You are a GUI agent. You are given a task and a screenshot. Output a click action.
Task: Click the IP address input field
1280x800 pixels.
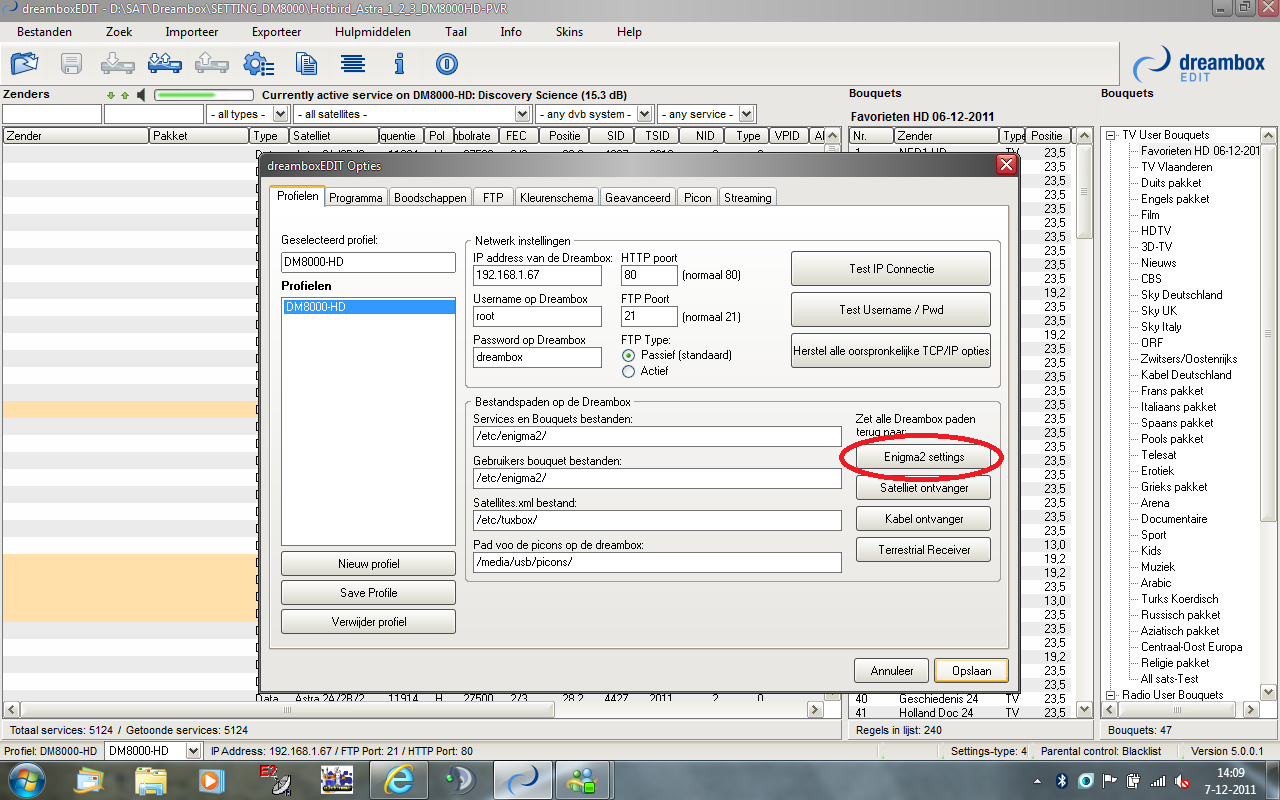(x=537, y=275)
